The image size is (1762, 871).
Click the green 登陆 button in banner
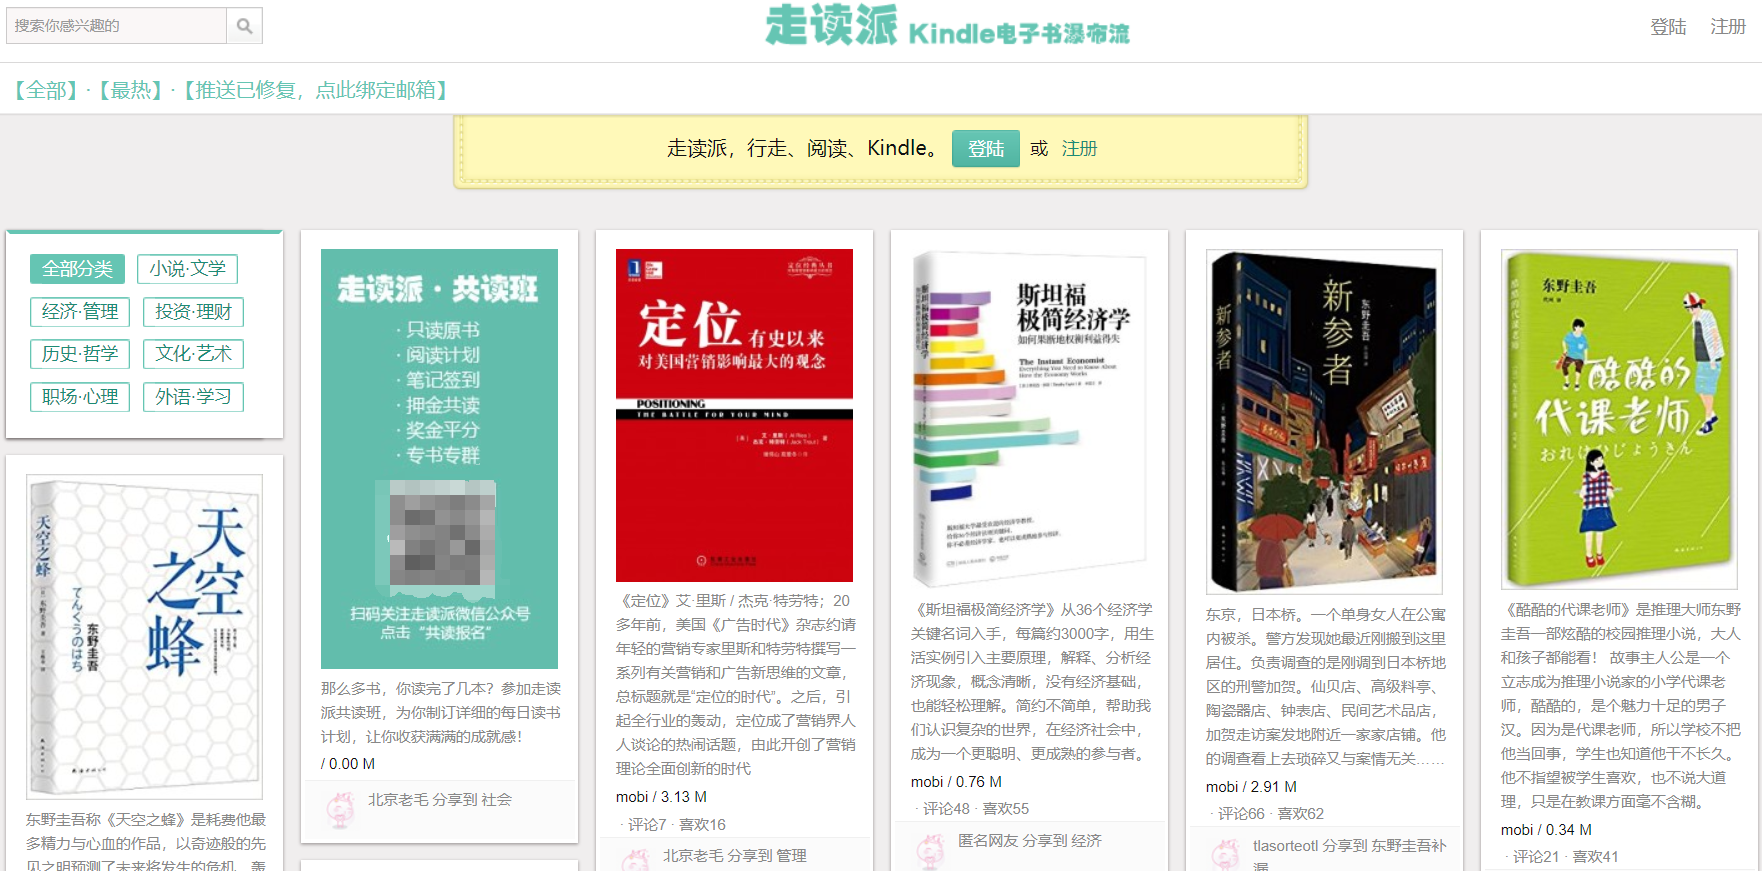pyautogui.click(x=986, y=148)
